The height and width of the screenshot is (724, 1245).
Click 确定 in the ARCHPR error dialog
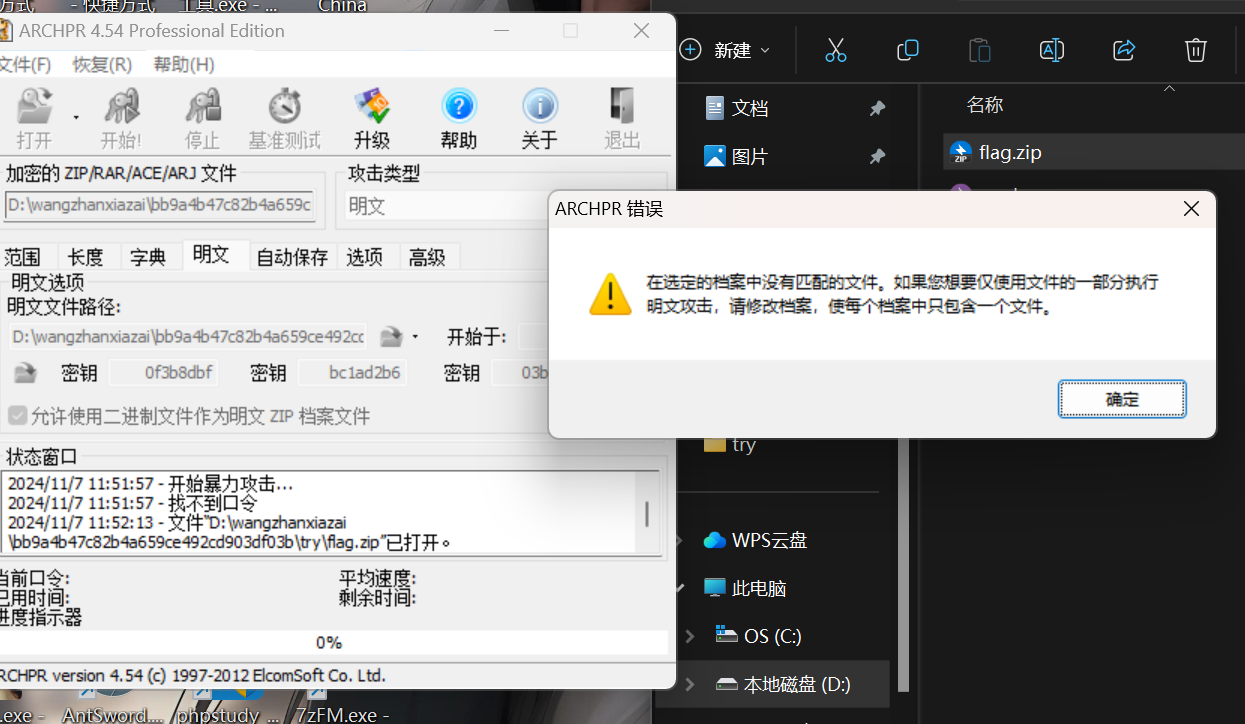coord(1122,399)
